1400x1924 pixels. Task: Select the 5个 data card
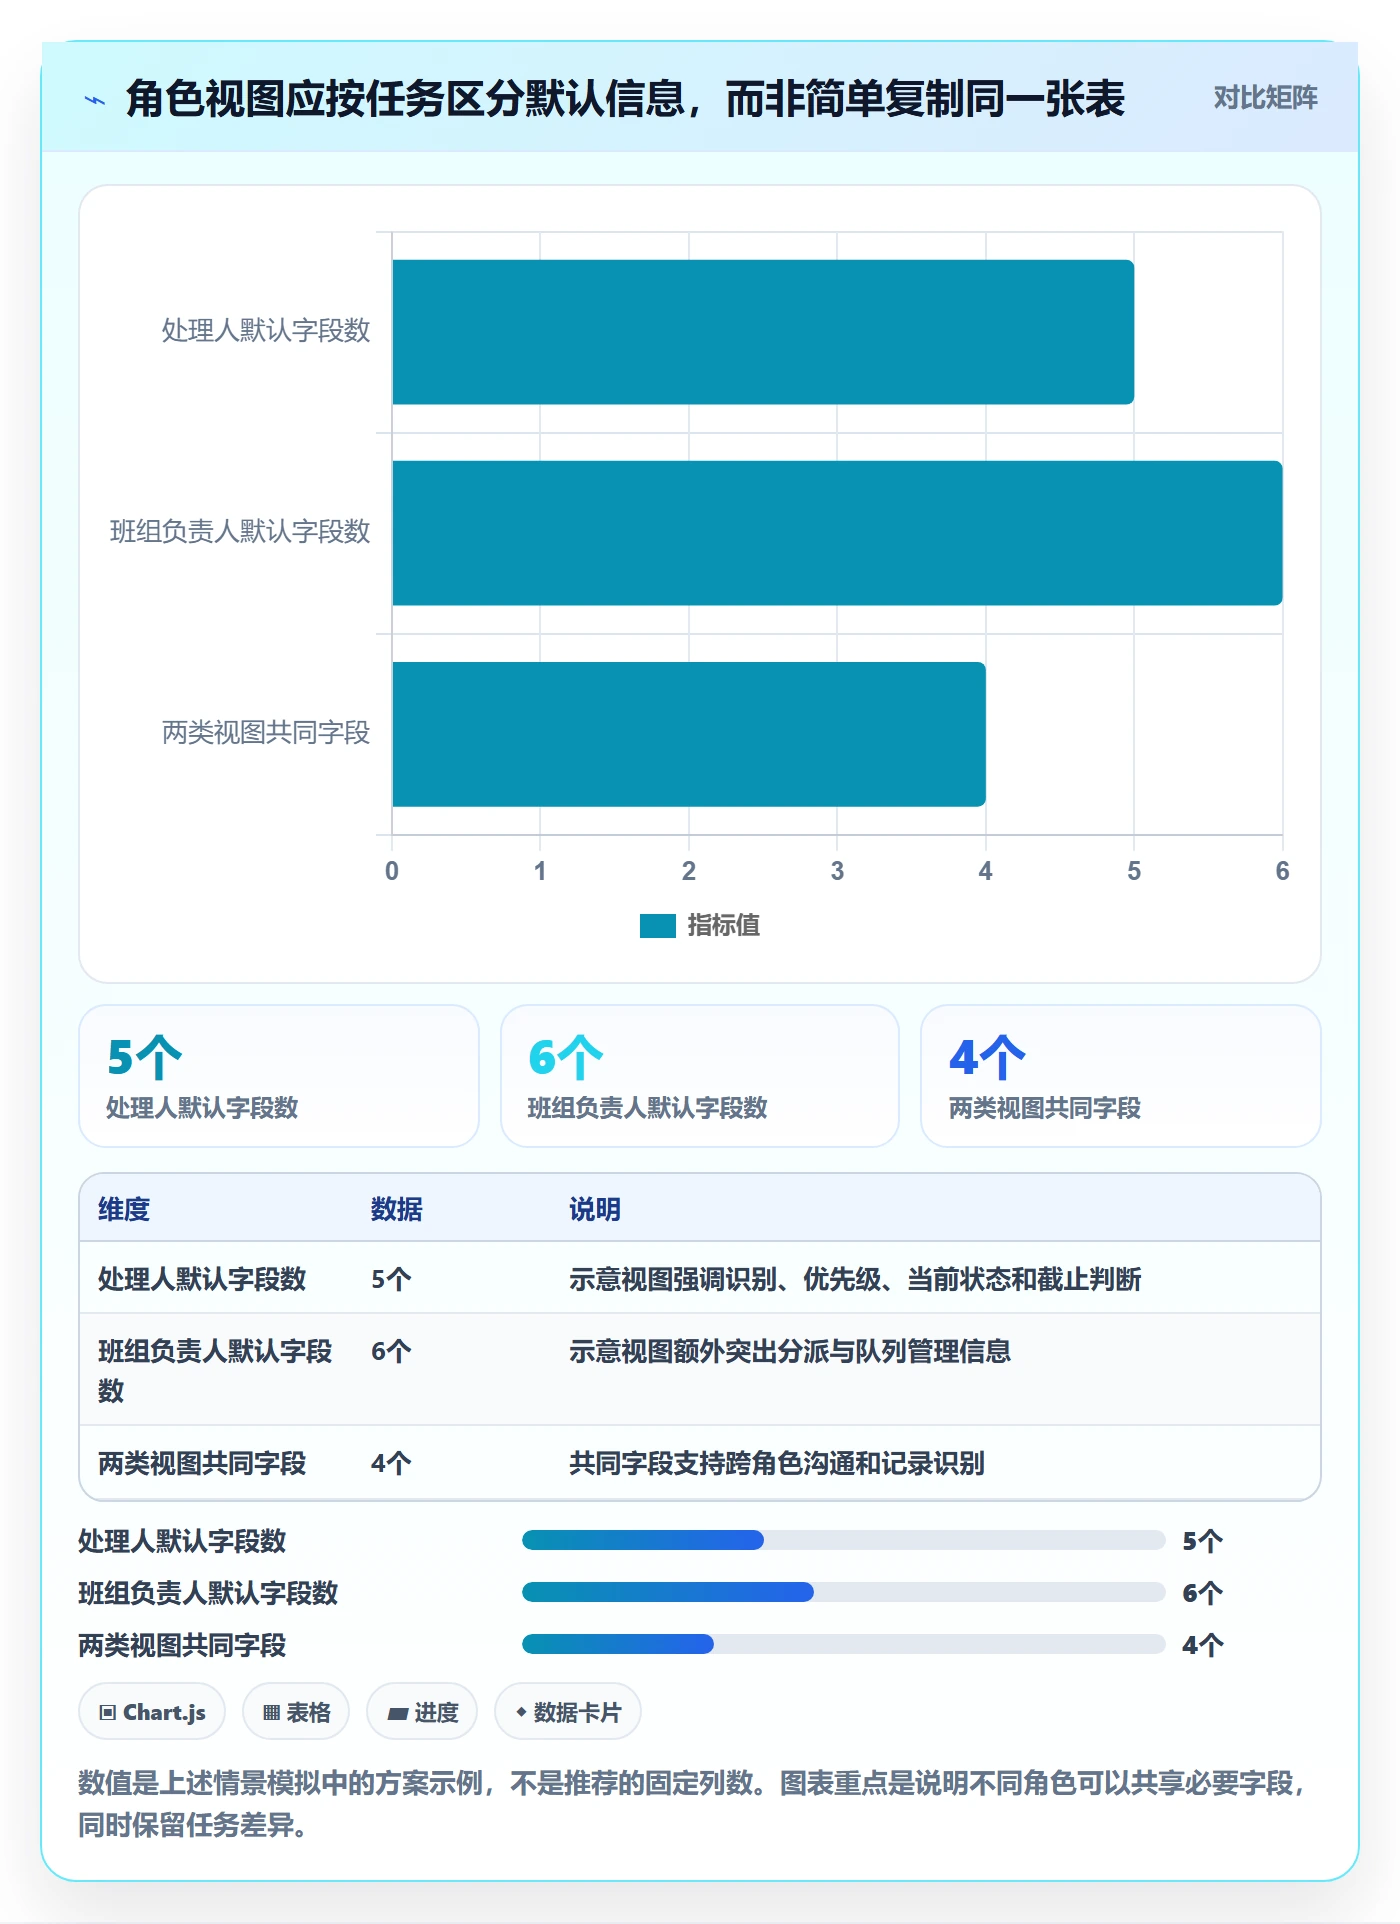(279, 1076)
